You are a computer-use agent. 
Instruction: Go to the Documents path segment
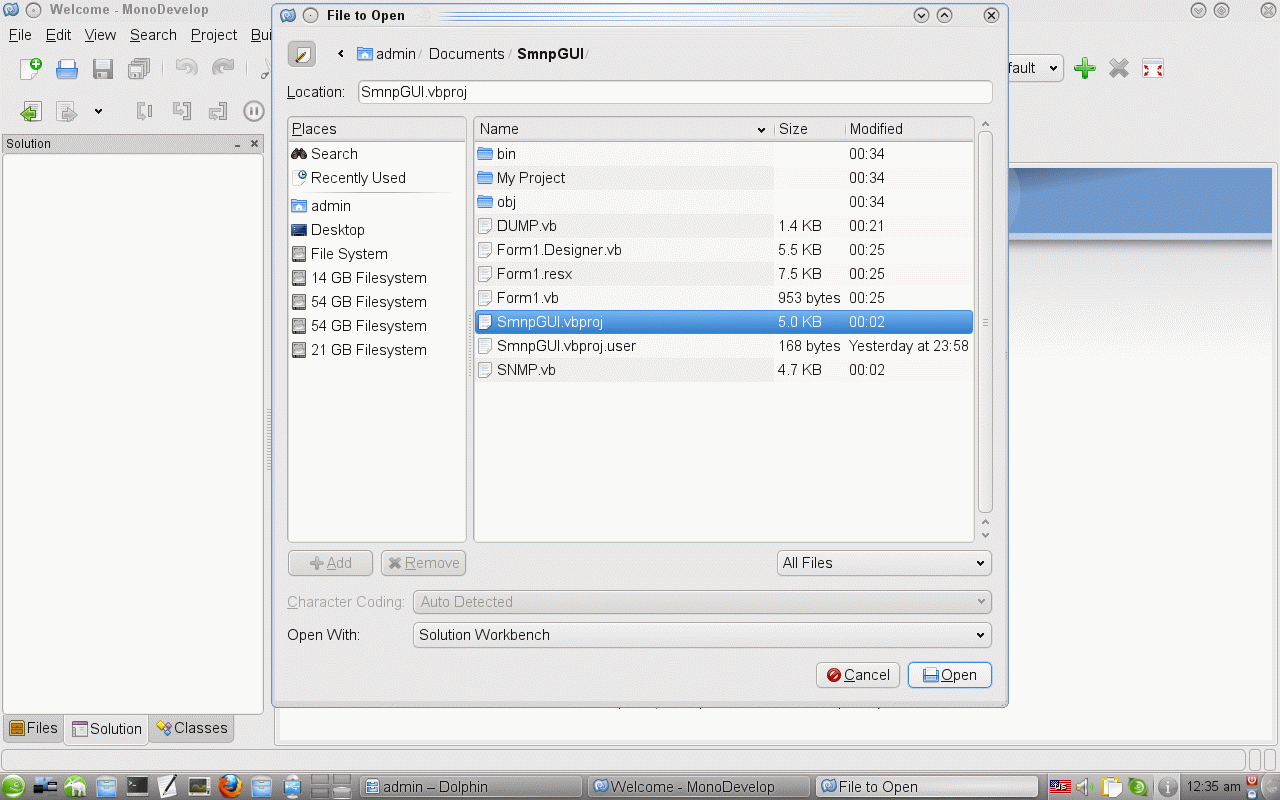coord(466,54)
